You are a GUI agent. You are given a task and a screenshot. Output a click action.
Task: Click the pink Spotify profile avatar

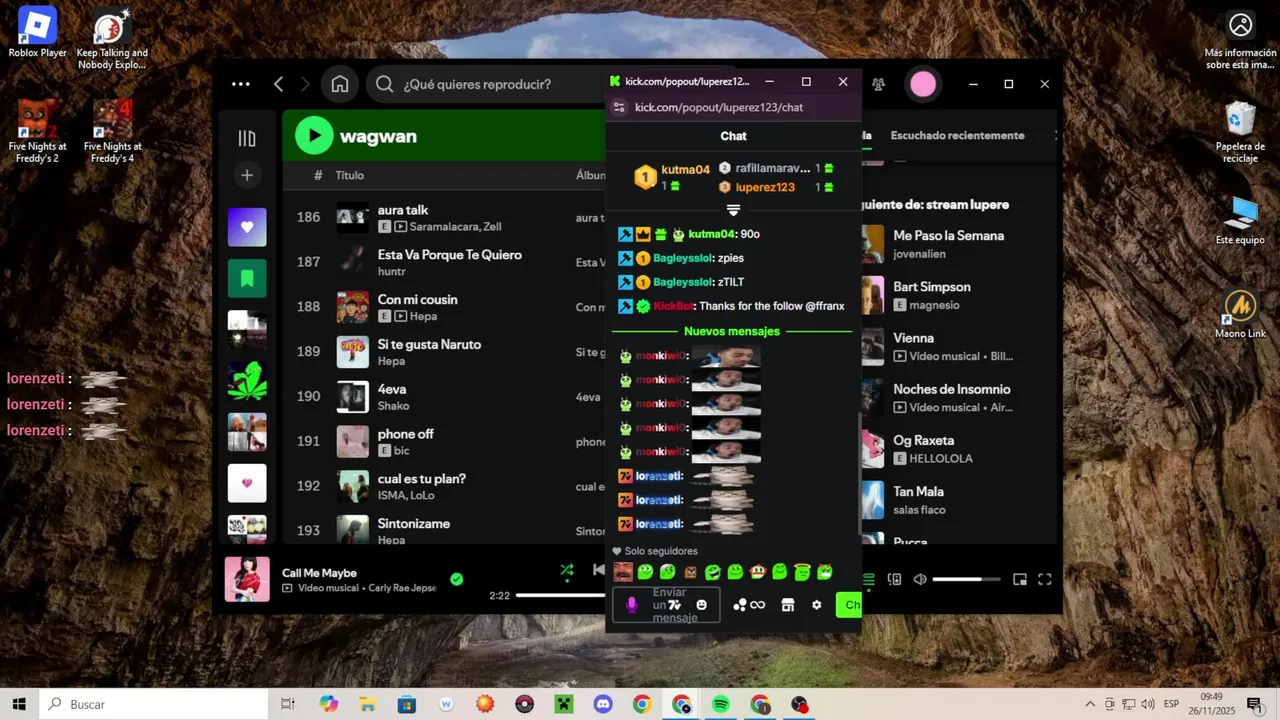pos(923,84)
